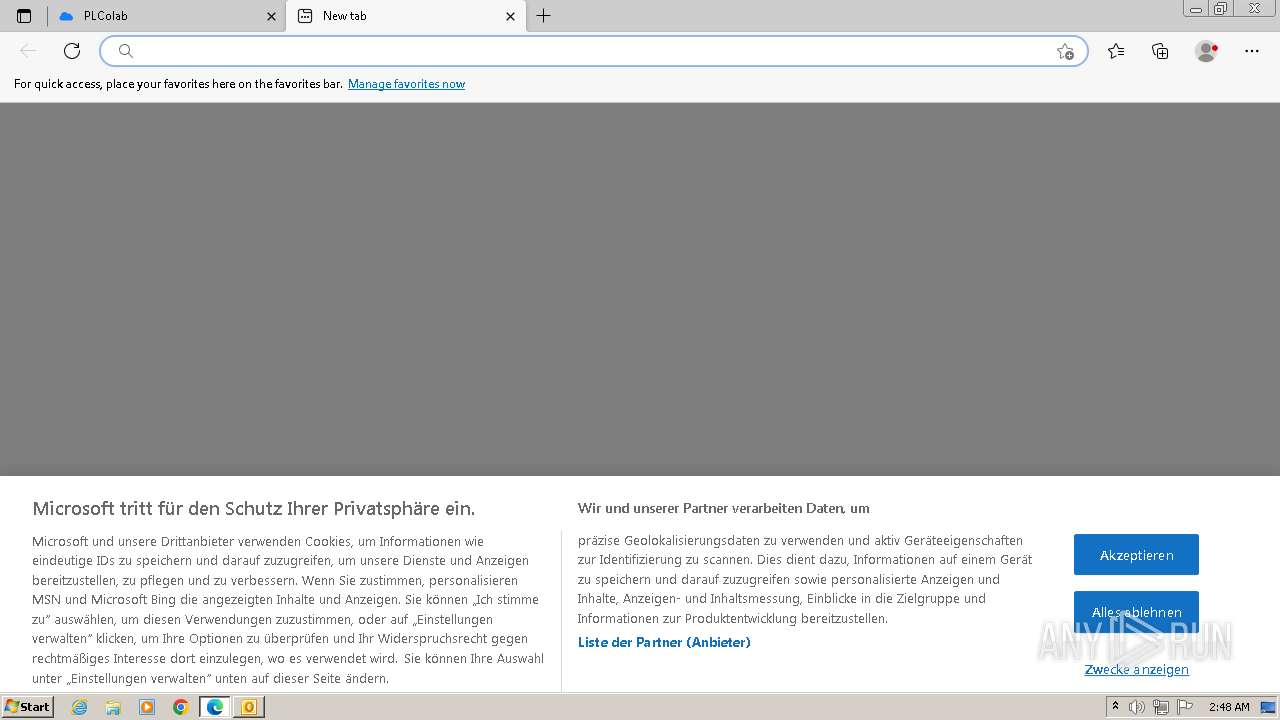Open the Windows Start menu
Viewport: 1280px width, 720px height.
[27, 707]
